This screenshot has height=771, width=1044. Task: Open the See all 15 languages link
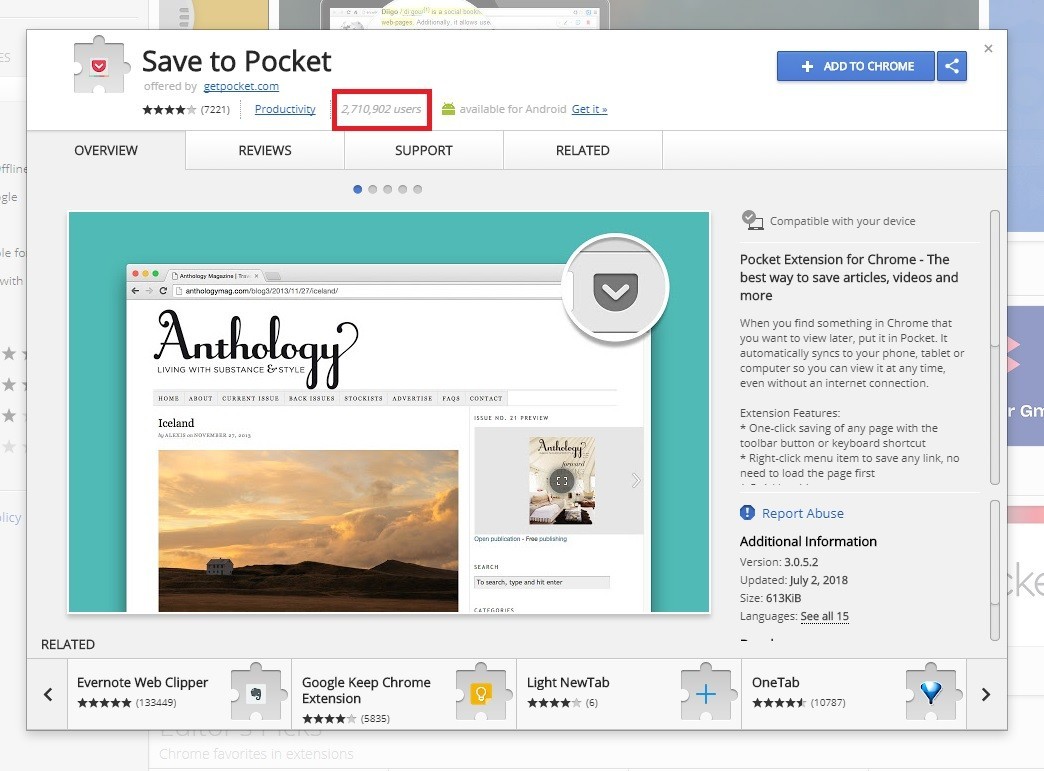[x=824, y=617]
